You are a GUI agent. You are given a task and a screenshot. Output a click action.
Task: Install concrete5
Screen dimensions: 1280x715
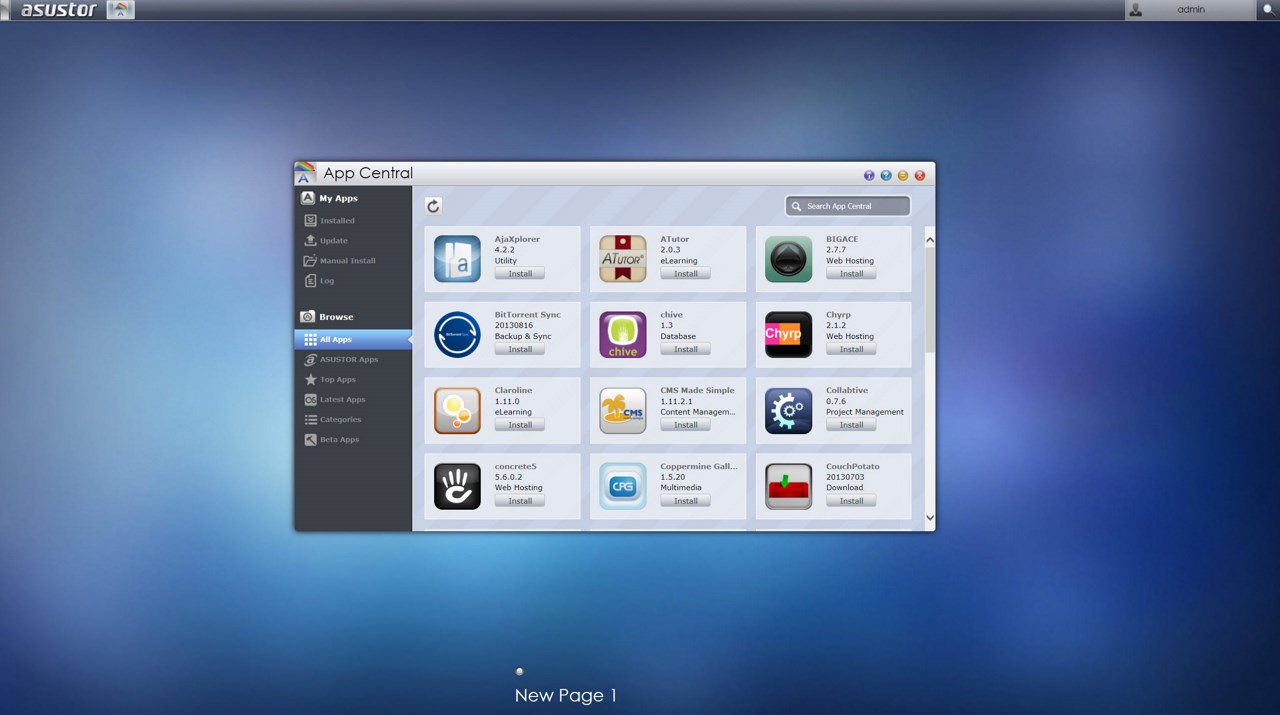[x=520, y=501]
